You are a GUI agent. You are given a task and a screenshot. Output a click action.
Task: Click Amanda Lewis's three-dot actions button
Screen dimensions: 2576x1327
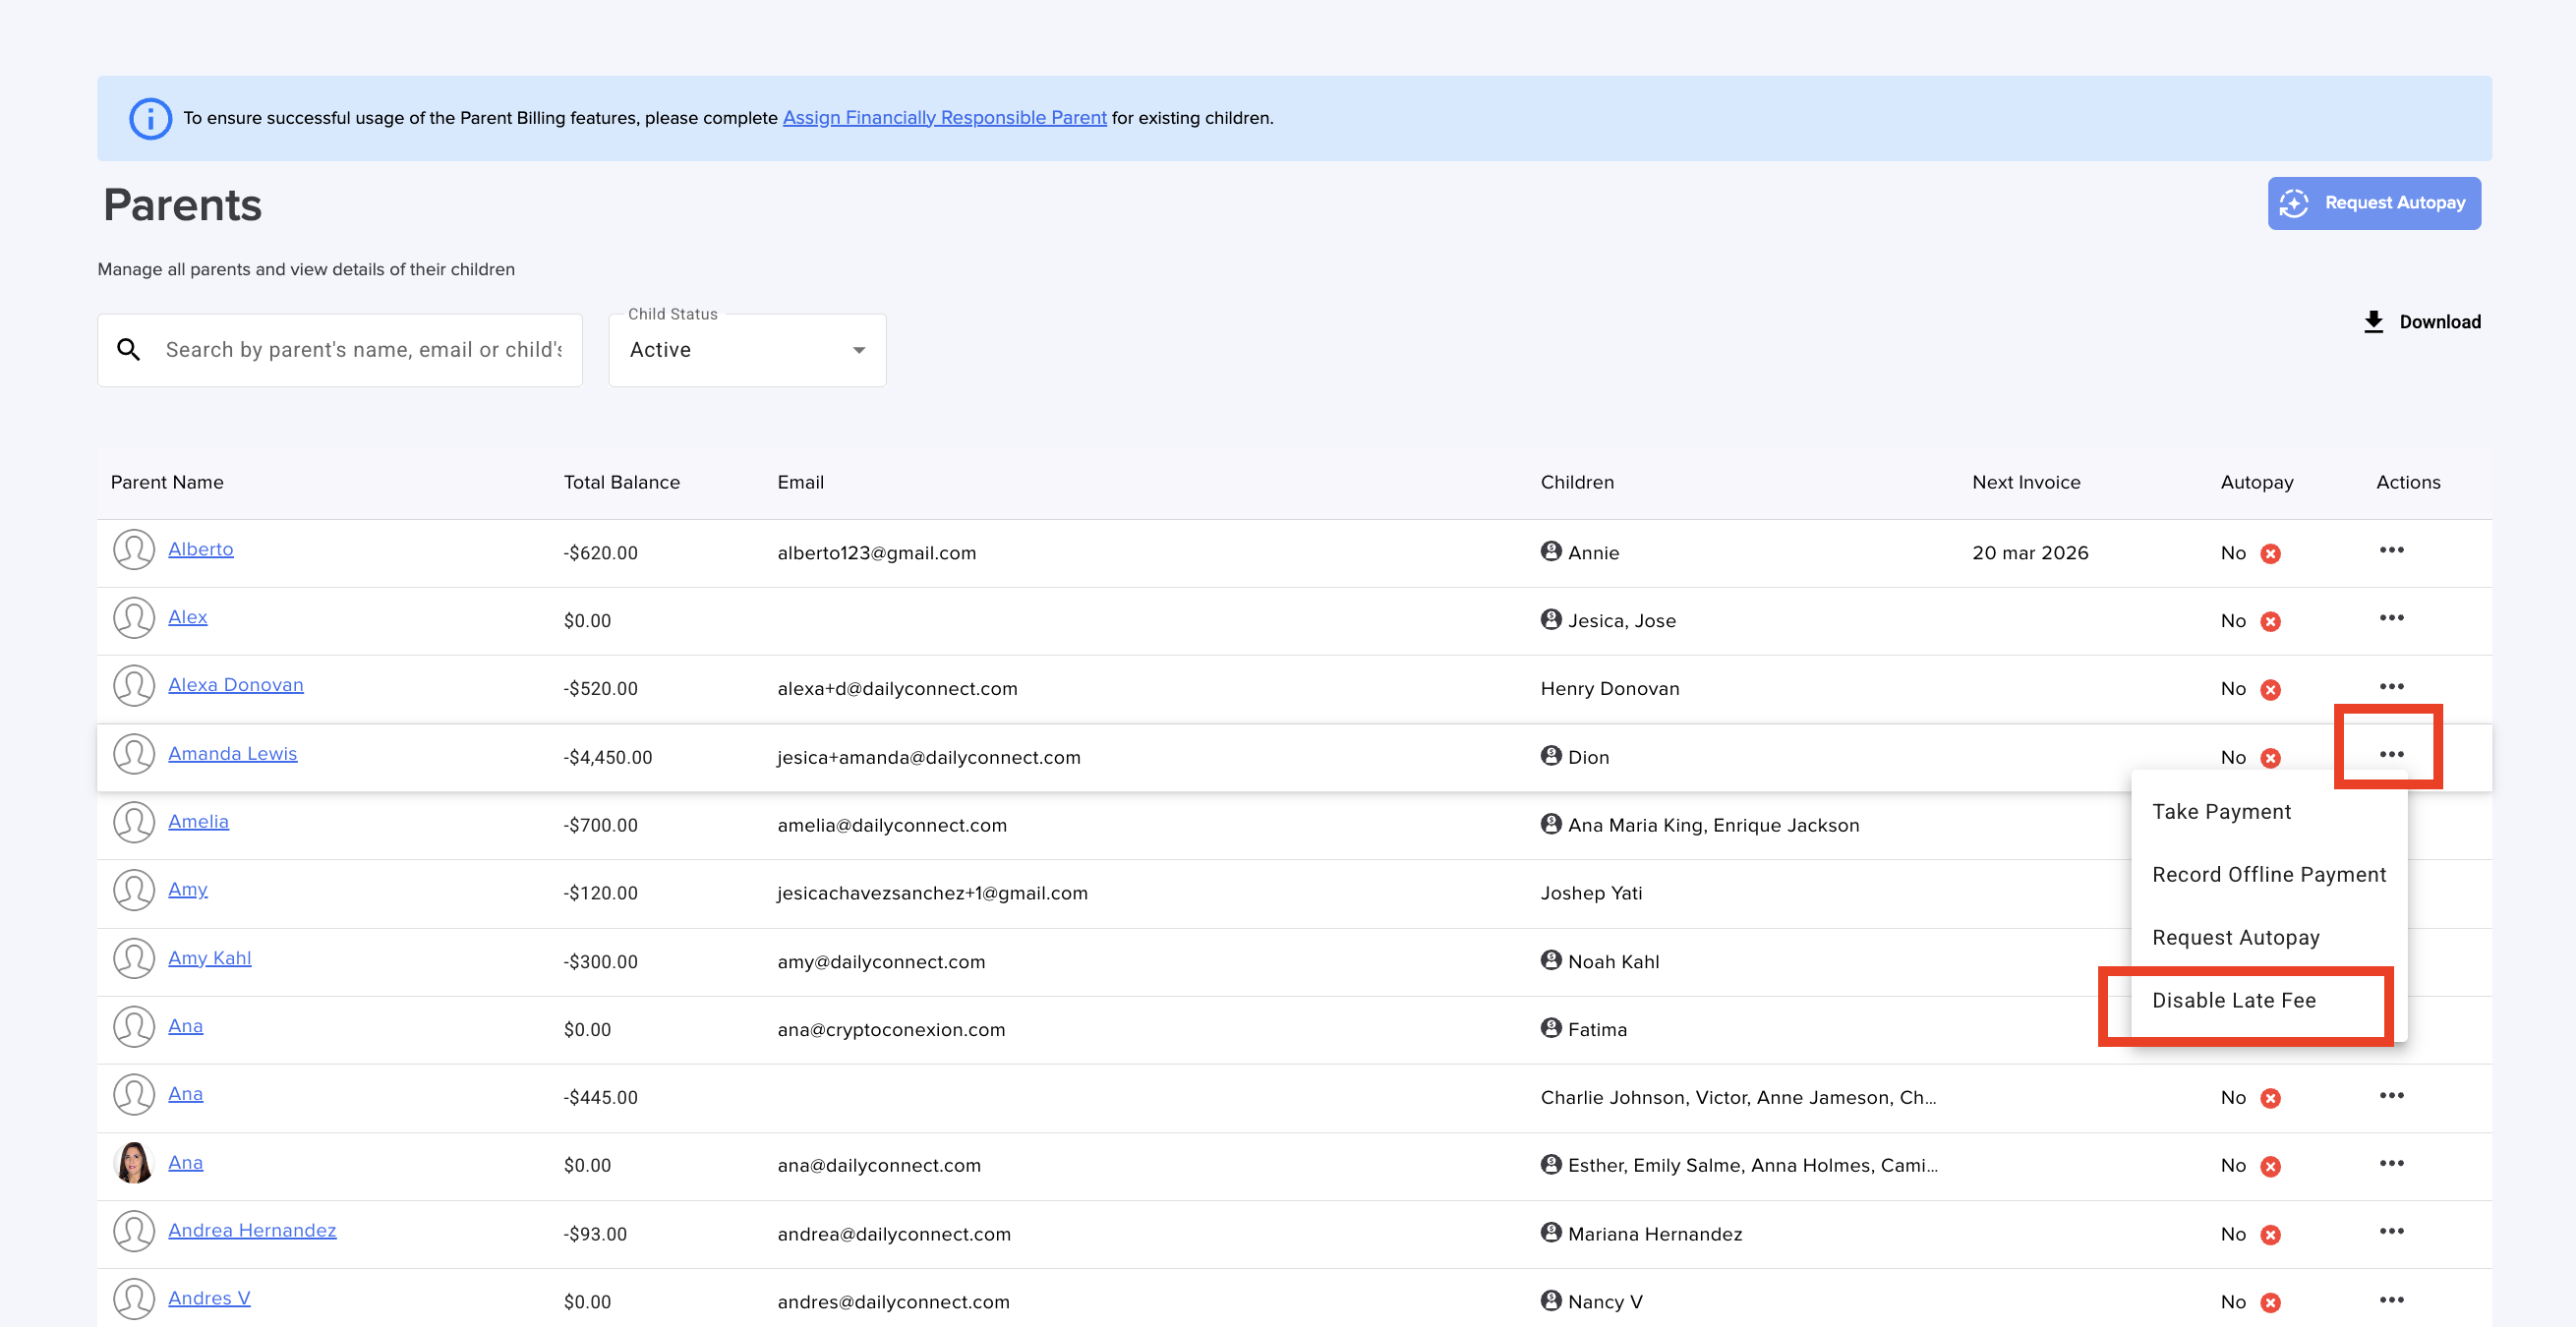(2391, 754)
